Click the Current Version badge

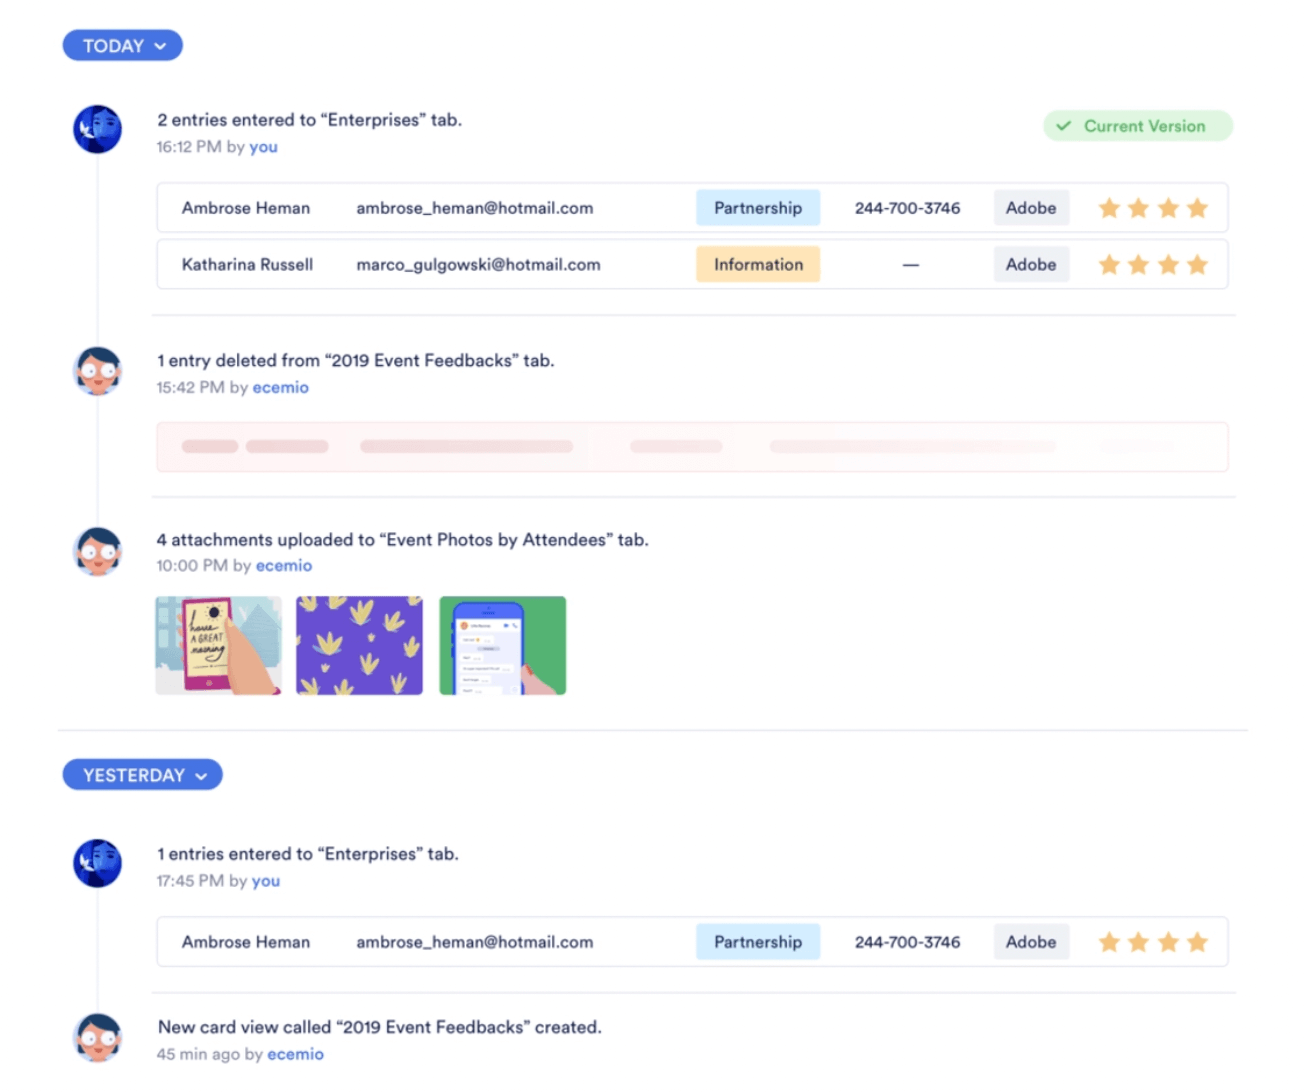click(x=1137, y=126)
